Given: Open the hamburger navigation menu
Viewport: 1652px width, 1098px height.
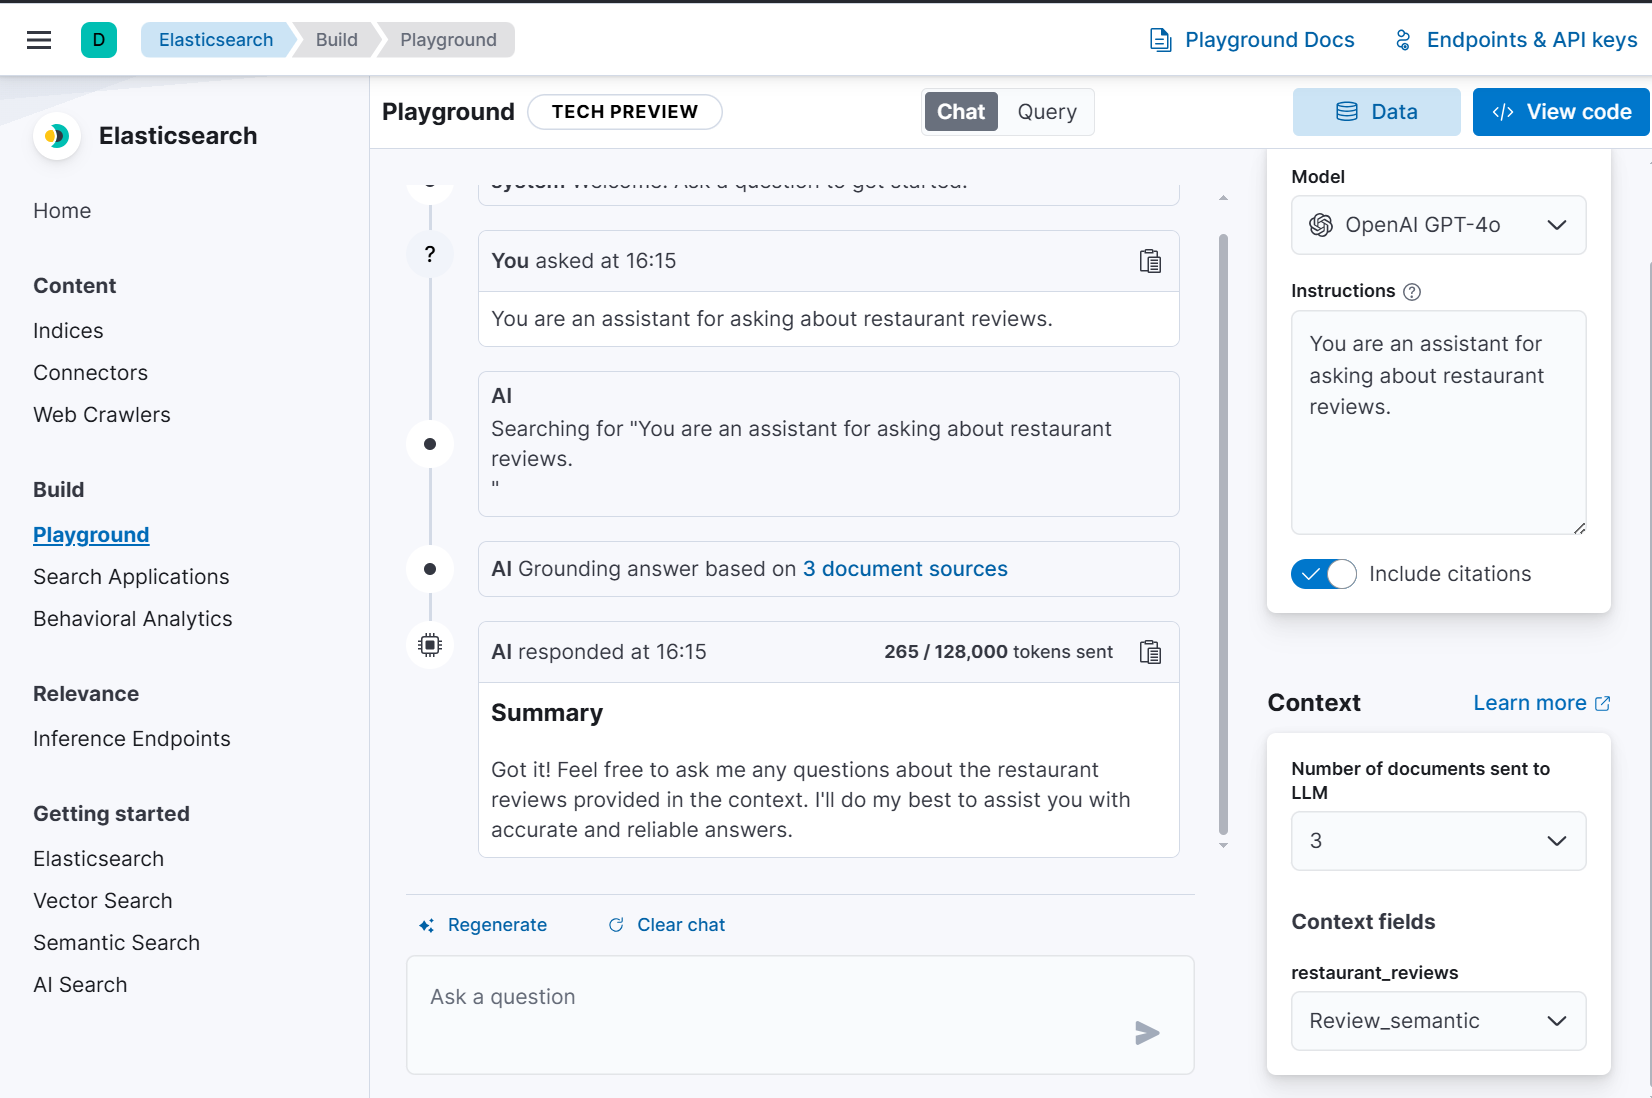Looking at the screenshot, I should tap(39, 40).
